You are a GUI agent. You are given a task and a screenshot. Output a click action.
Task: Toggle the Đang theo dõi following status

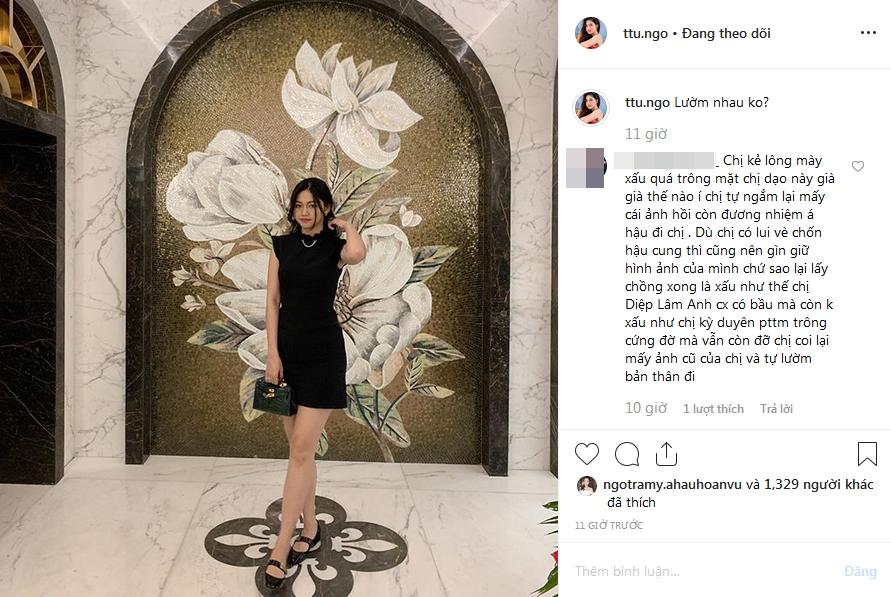pos(726,34)
